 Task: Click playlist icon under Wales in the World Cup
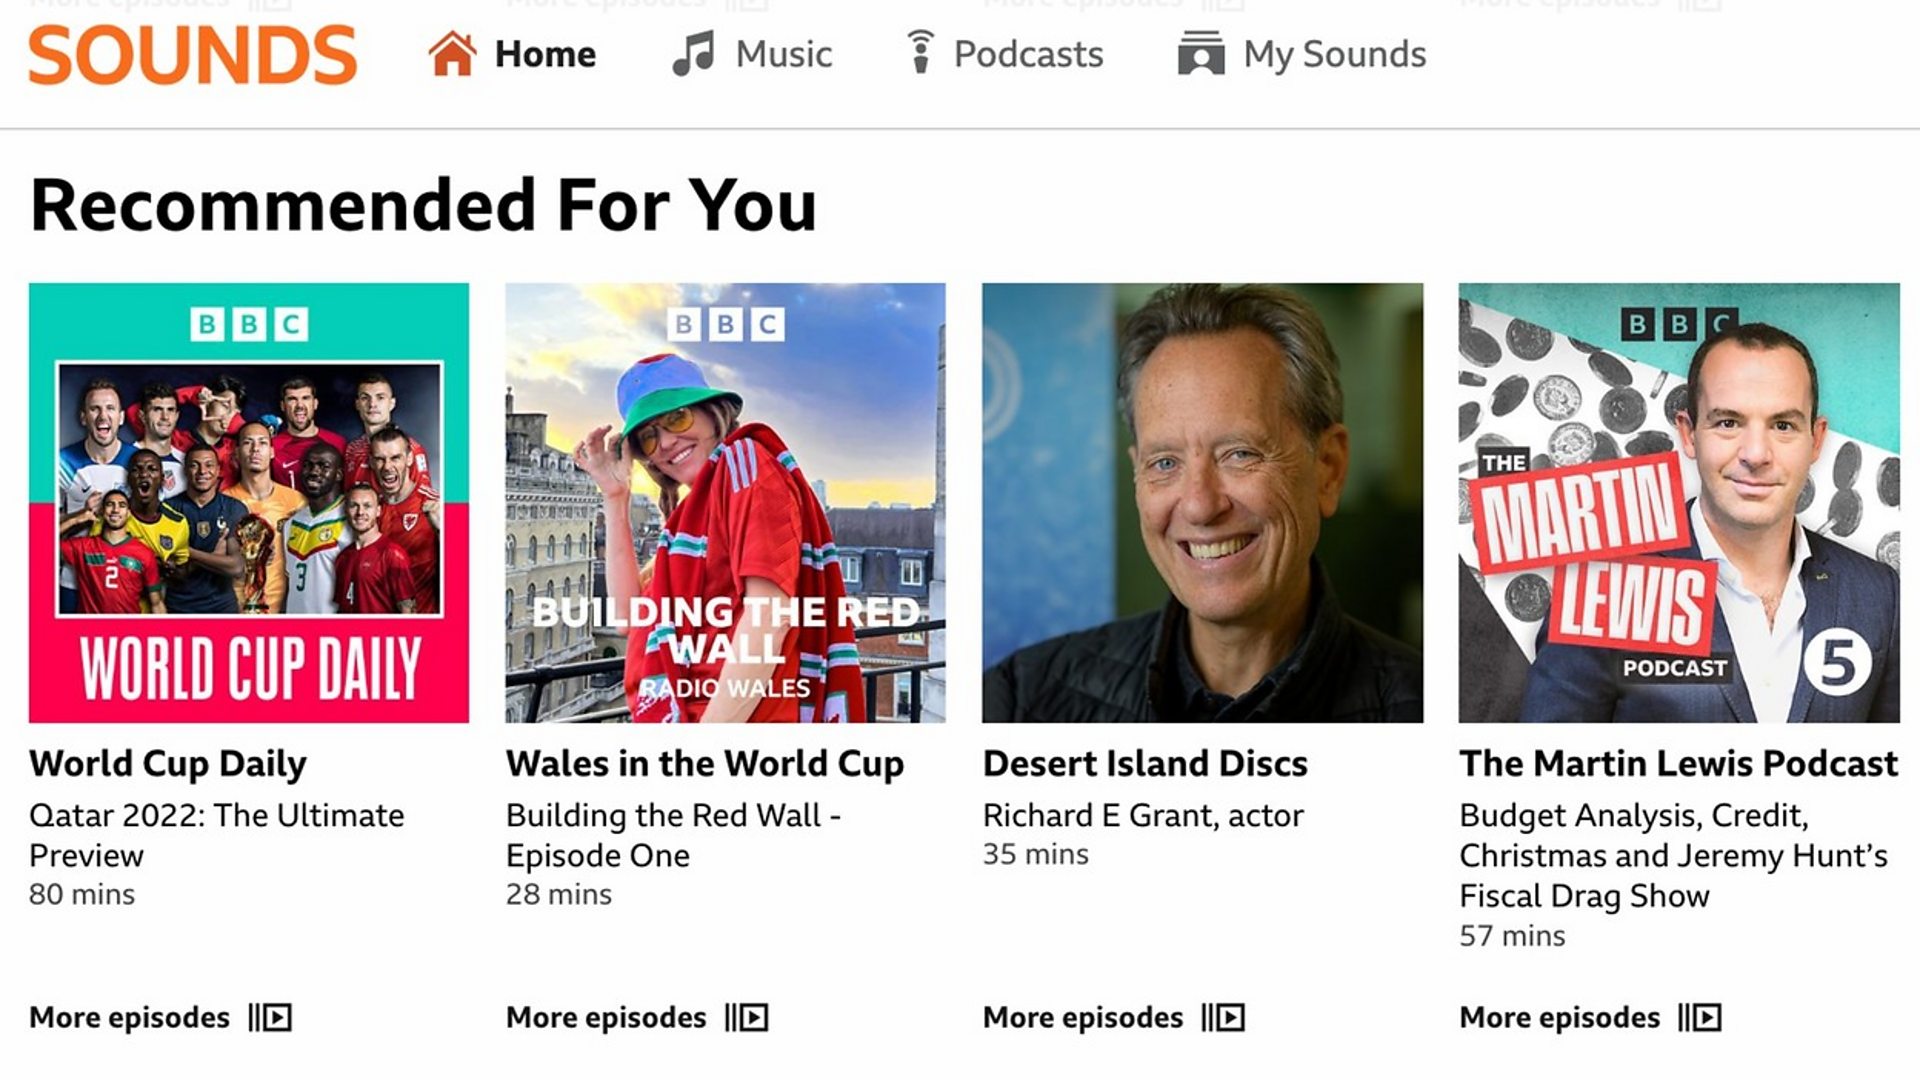pos(747,1018)
